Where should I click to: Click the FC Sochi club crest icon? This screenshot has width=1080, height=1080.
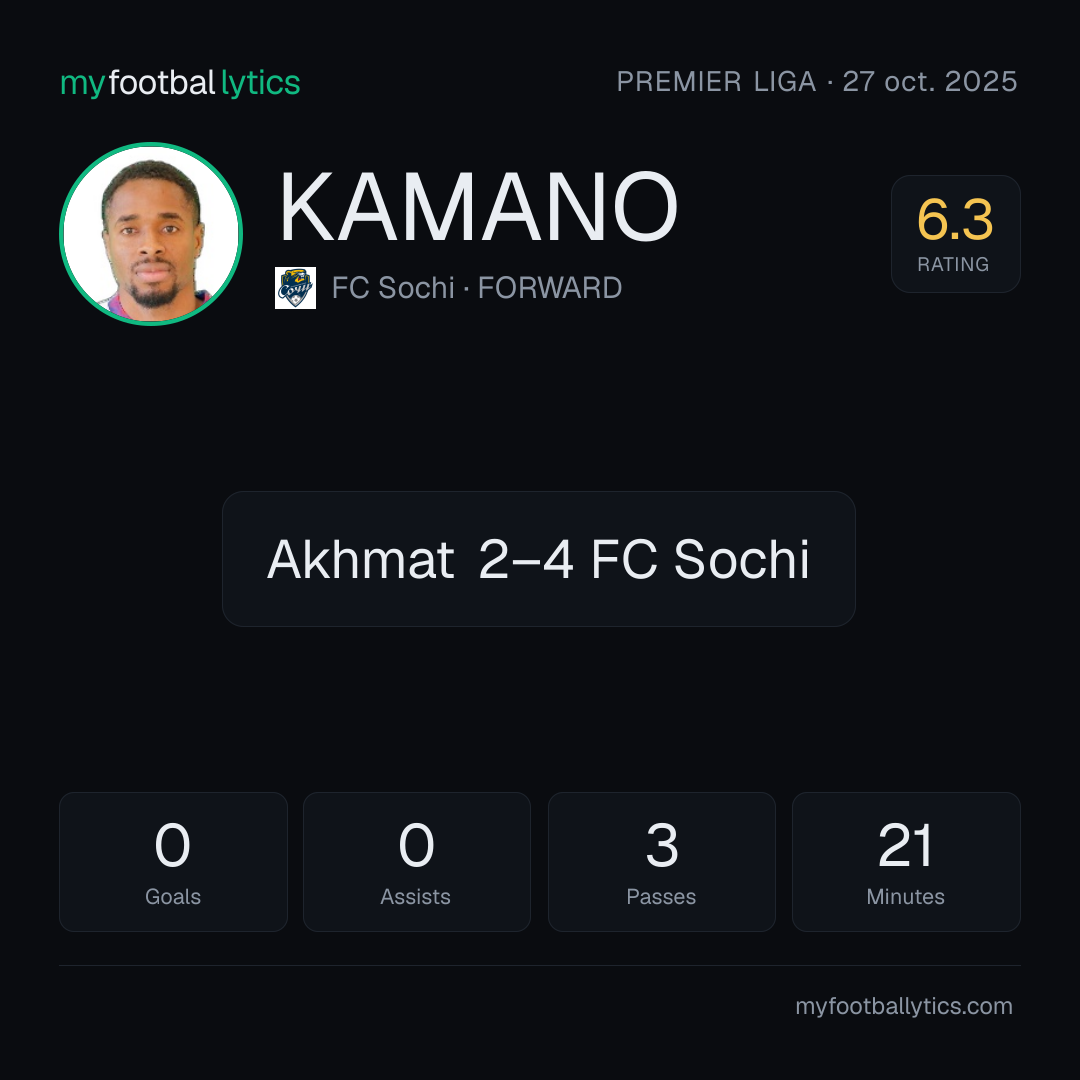(x=295, y=288)
